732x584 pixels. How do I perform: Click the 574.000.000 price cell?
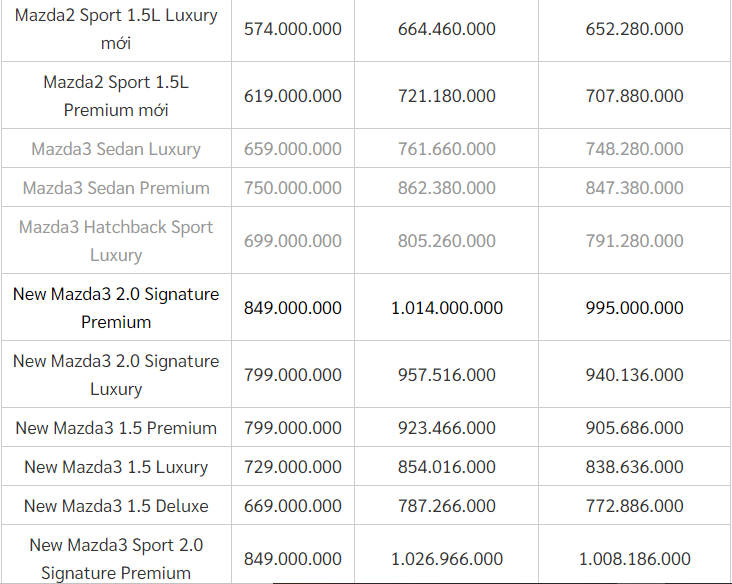click(293, 29)
